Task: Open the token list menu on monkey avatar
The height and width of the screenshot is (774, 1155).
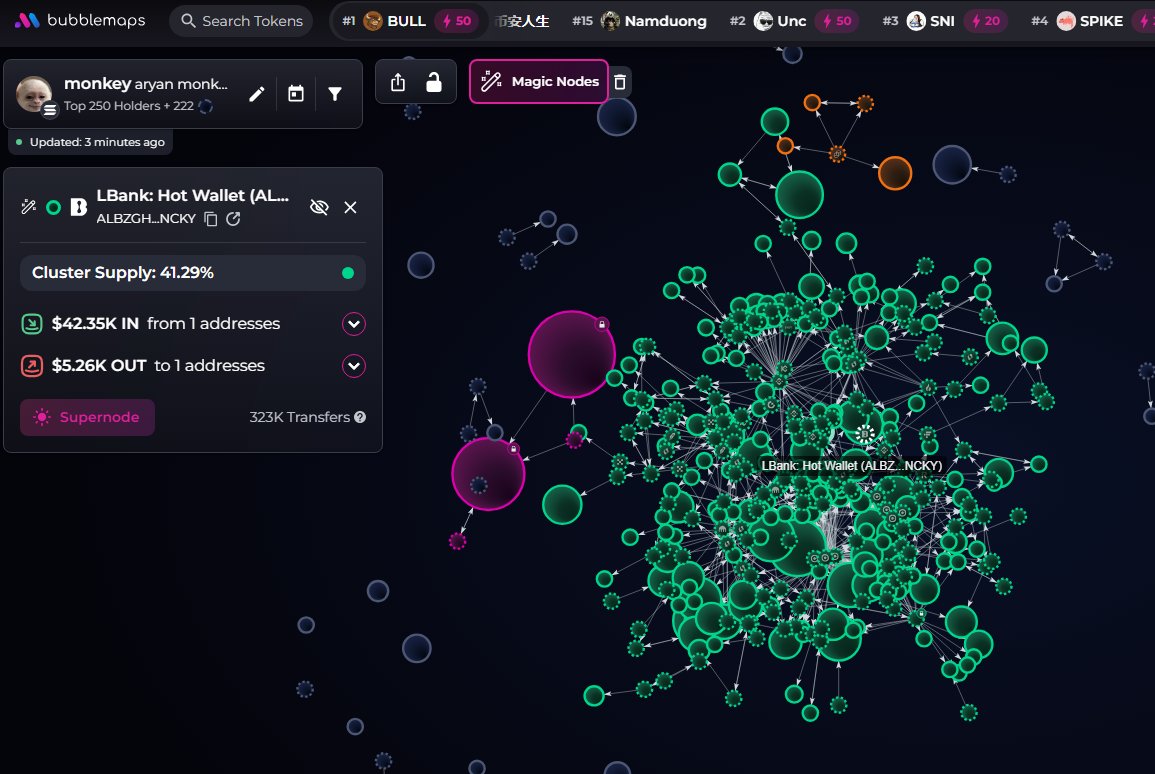Action: tap(50, 110)
